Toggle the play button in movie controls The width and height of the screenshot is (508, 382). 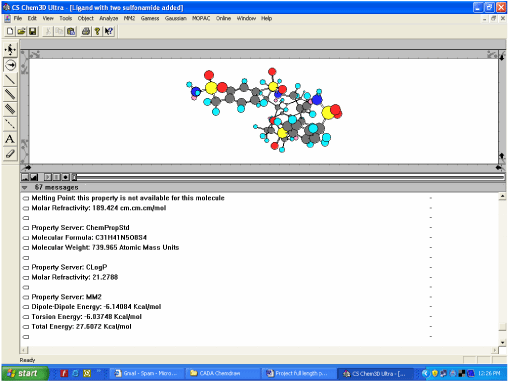click(x=48, y=177)
